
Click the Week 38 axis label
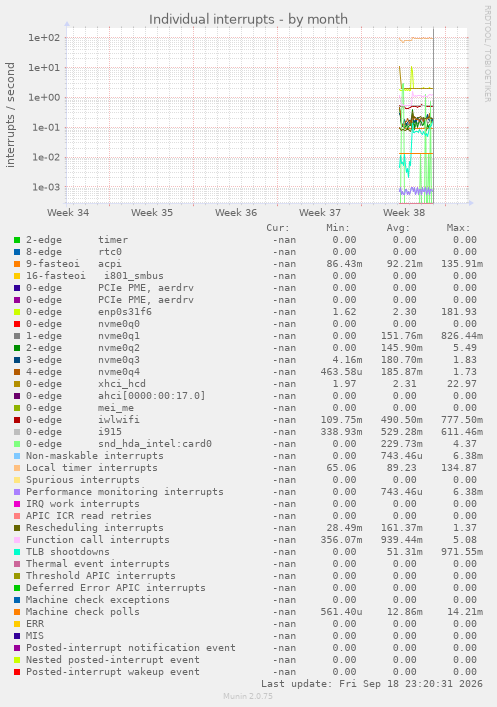pos(404,213)
